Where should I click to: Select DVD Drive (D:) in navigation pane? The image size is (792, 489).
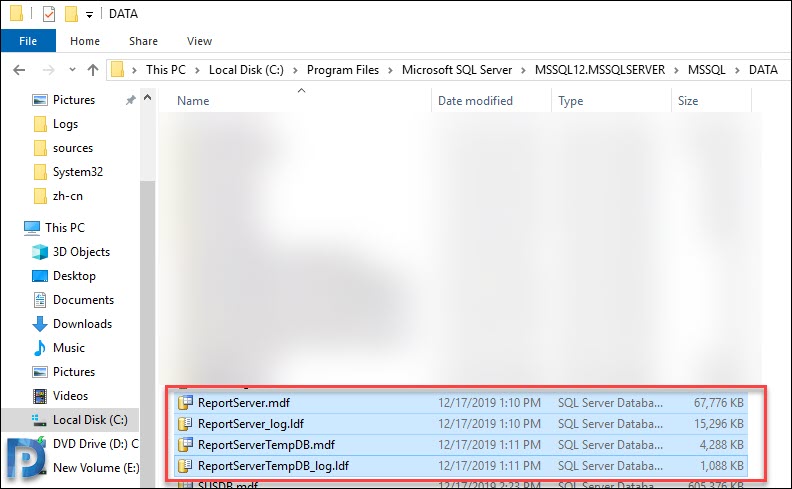tap(95, 444)
